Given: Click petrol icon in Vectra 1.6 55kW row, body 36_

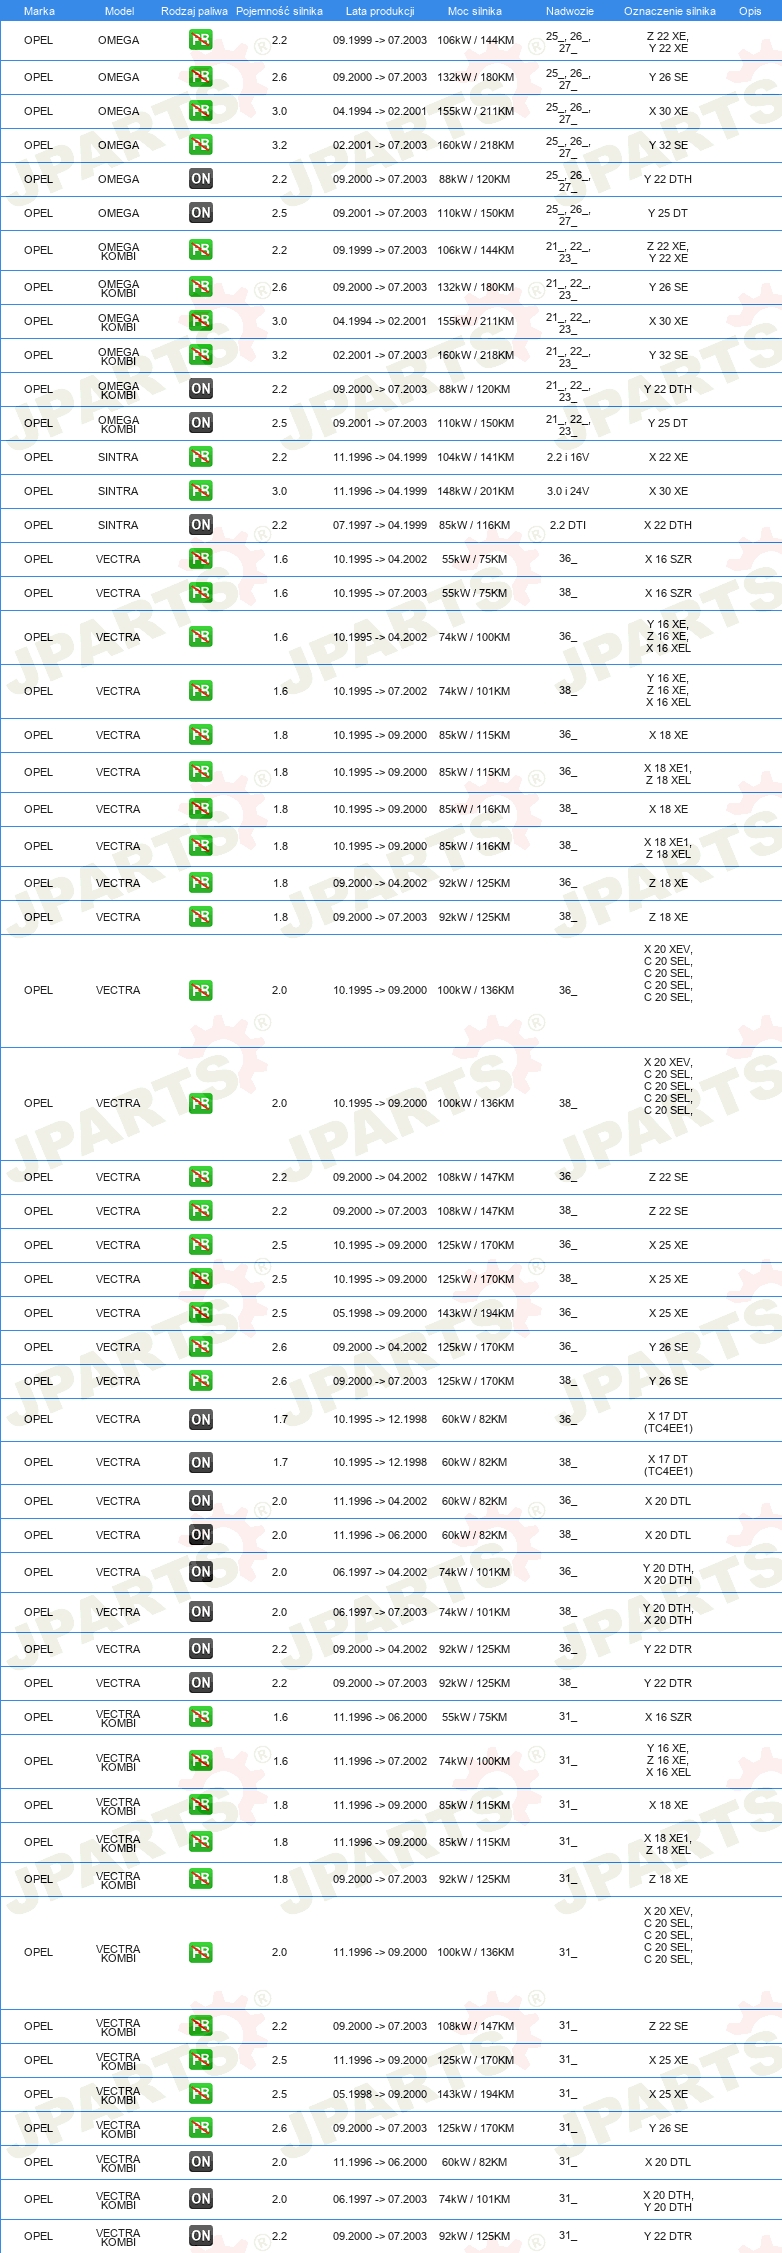Looking at the screenshot, I should [x=201, y=559].
